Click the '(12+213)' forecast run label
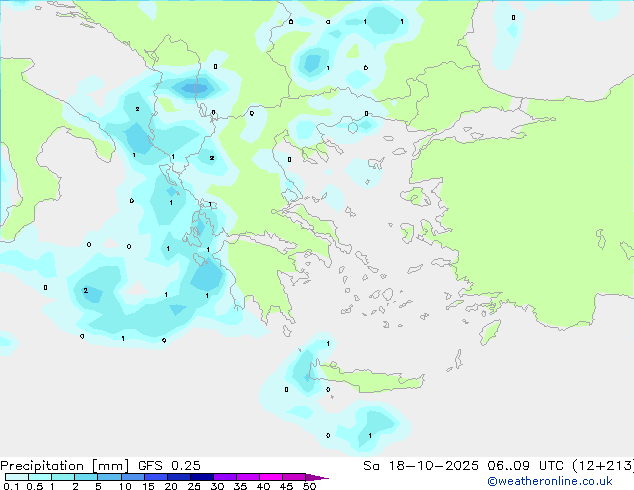Image resolution: width=634 pixels, height=490 pixels. point(603,466)
